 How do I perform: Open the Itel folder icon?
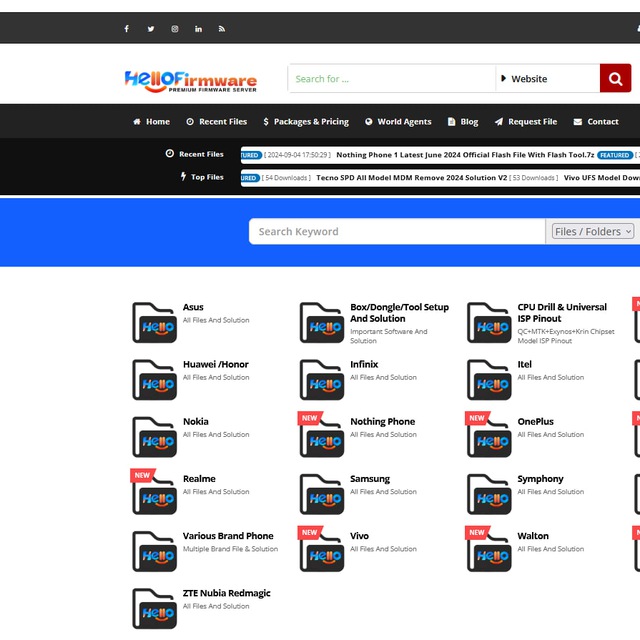point(489,380)
